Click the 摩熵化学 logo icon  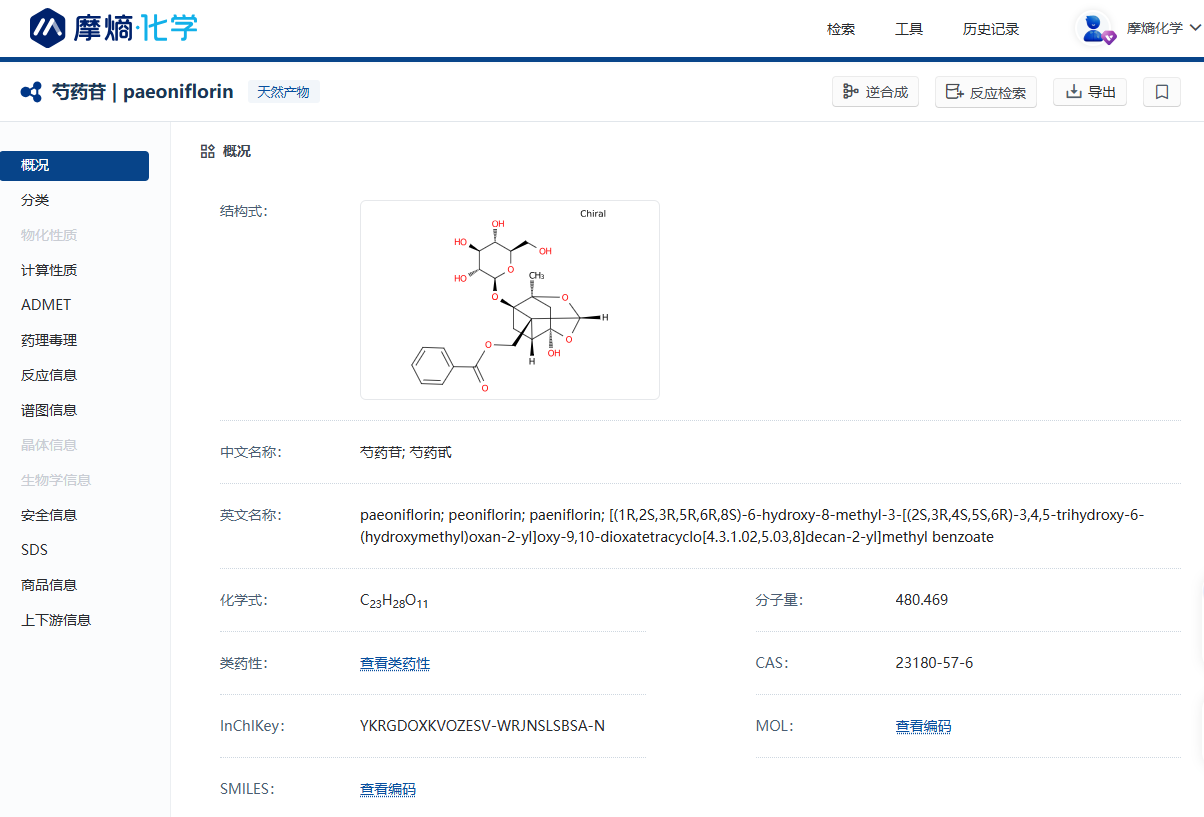pos(47,28)
